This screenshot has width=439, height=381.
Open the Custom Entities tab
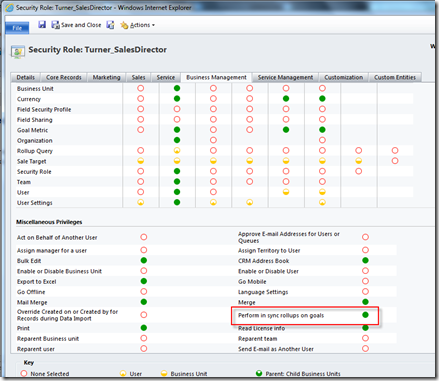pos(395,77)
